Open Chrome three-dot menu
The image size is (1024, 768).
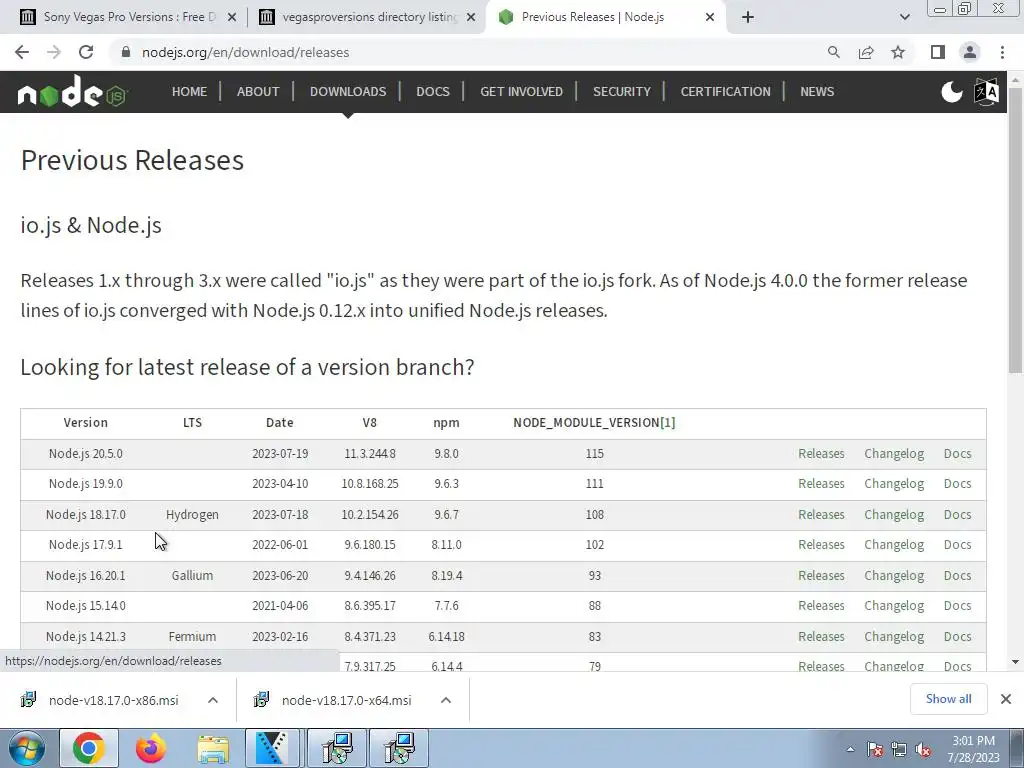pos(1002,52)
